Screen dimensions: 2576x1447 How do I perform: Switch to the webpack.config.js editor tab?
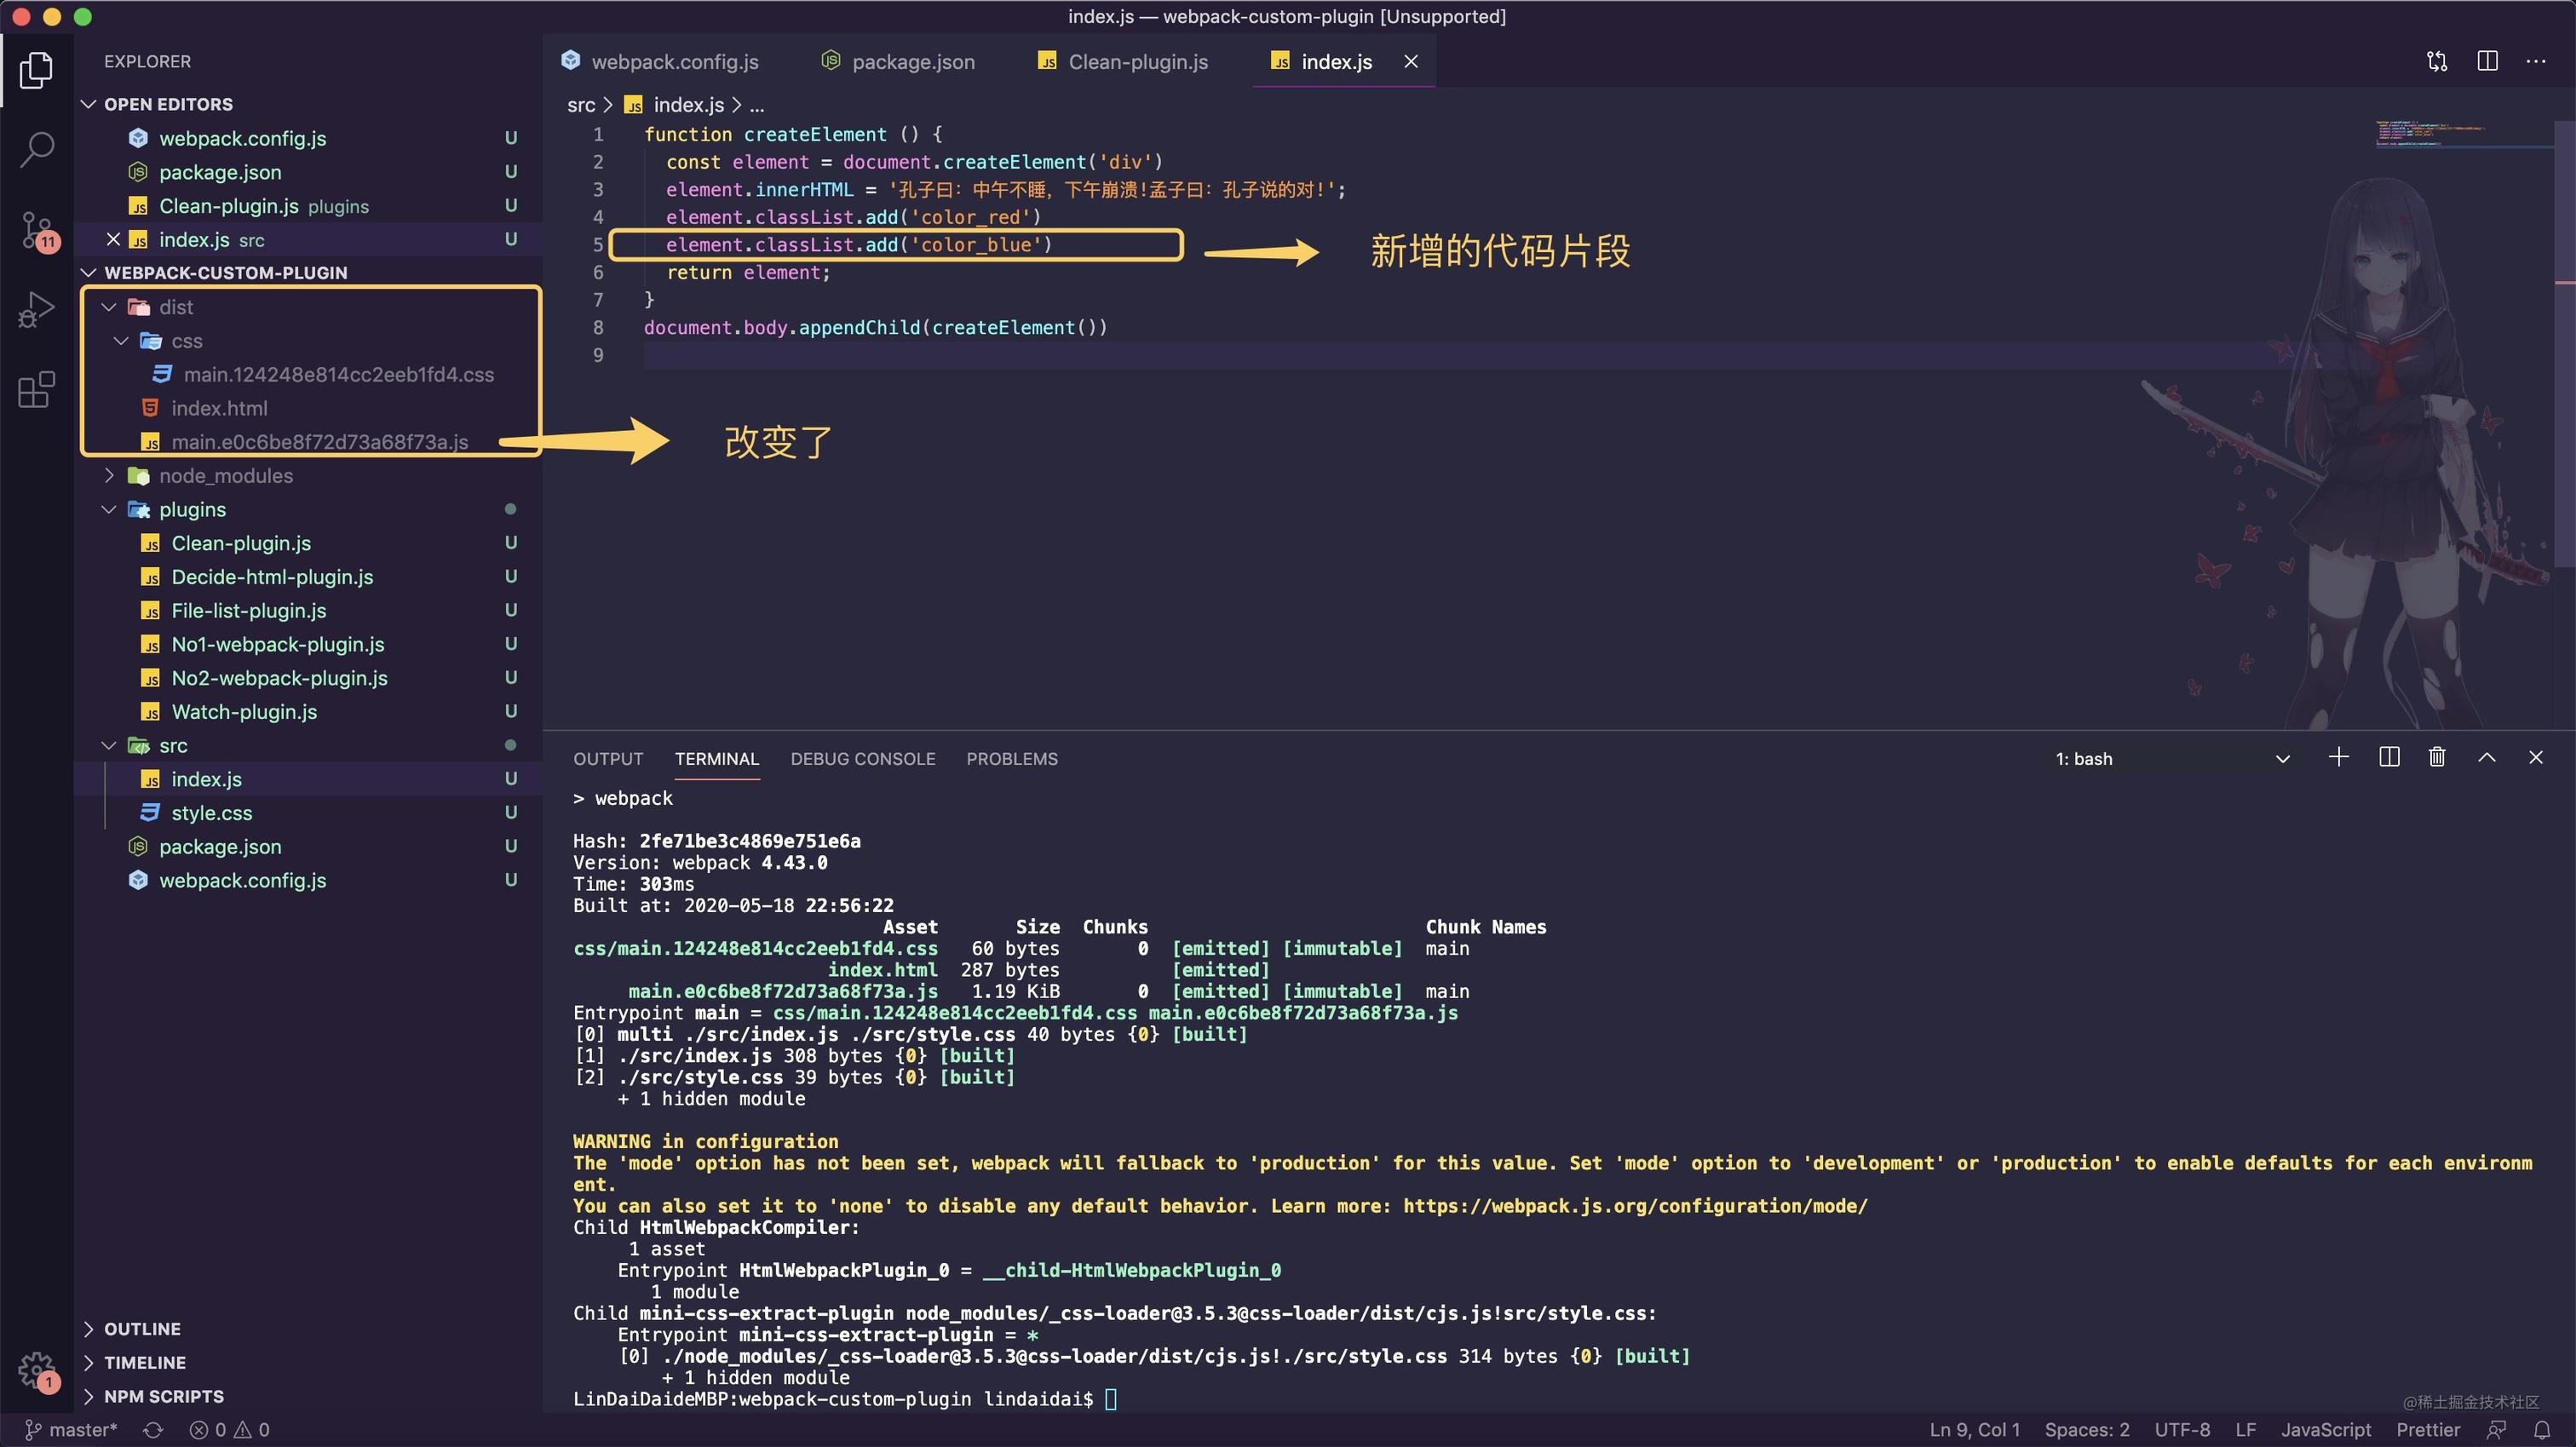[660, 61]
